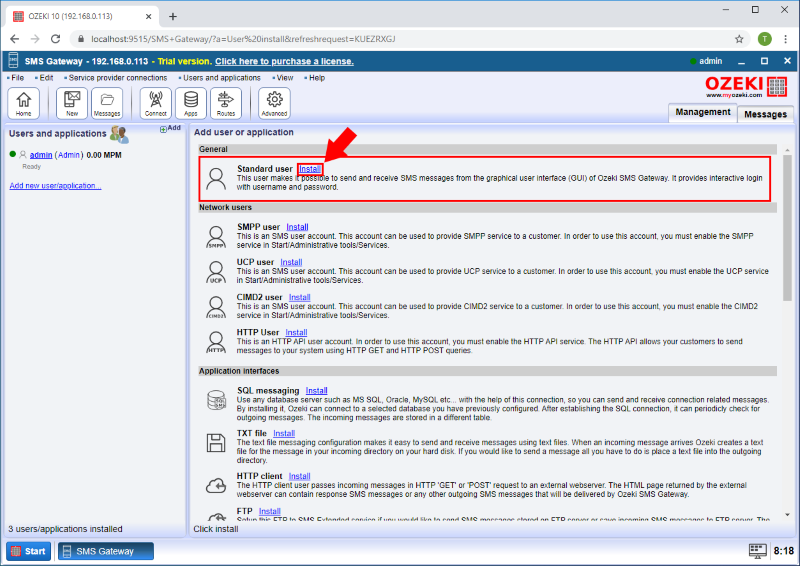This screenshot has height=566, width=800.
Task: Click the Connect antenna toolbar icon
Action: coord(156,103)
